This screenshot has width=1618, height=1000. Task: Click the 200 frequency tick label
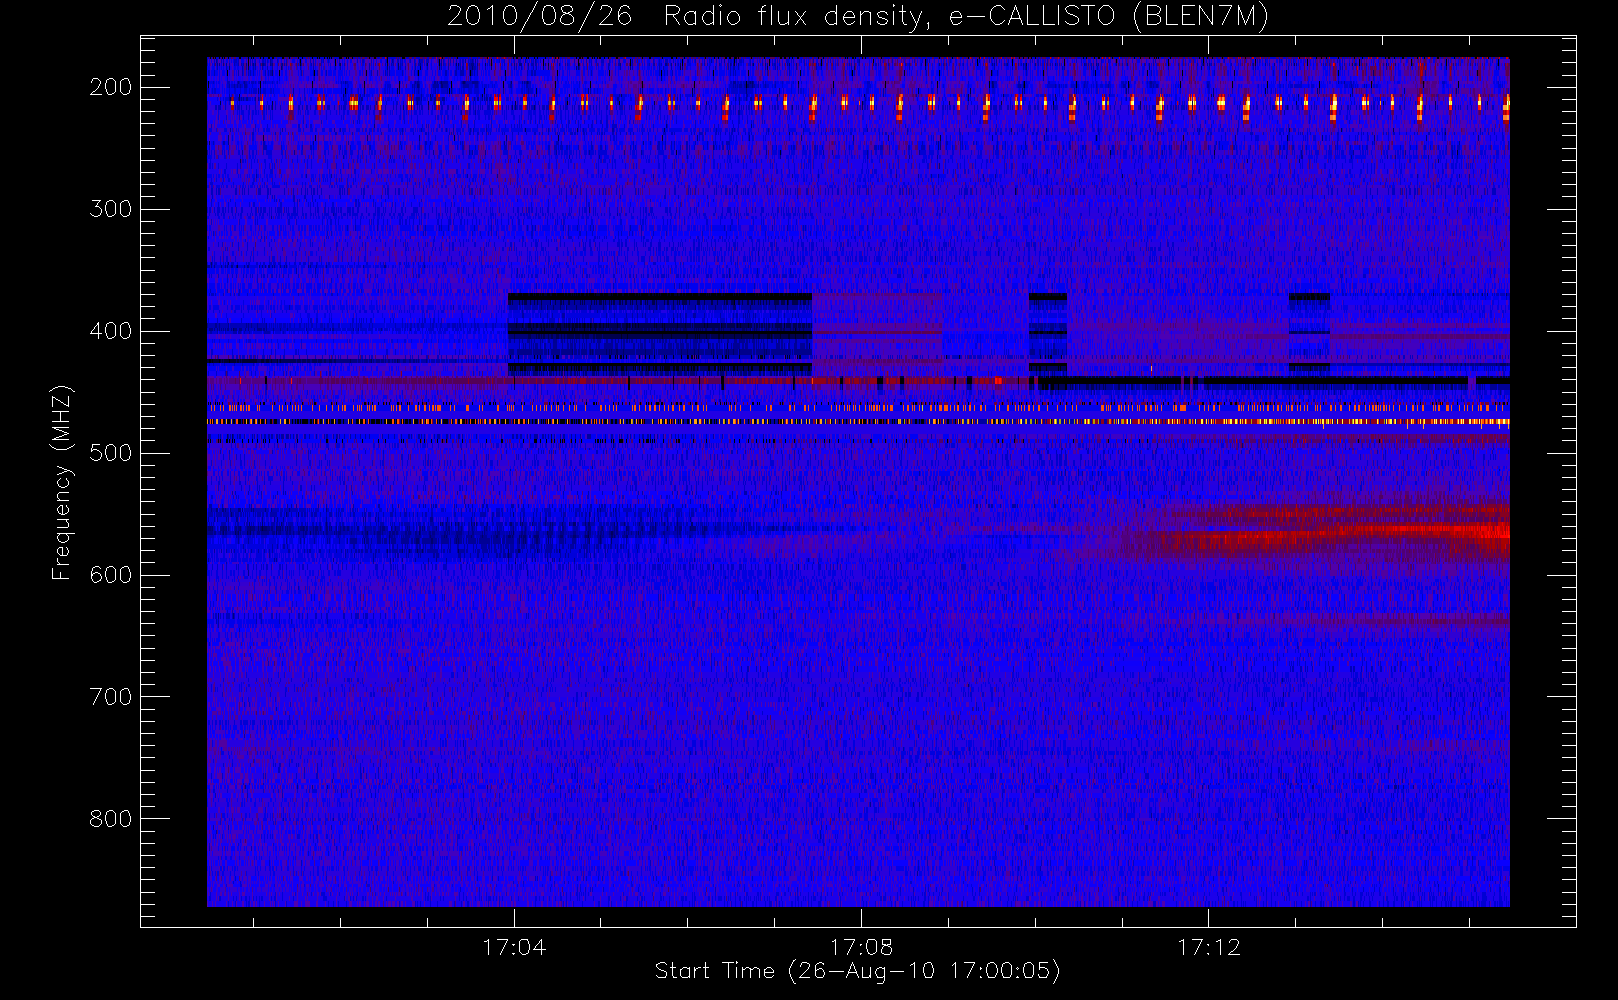[x=110, y=87]
